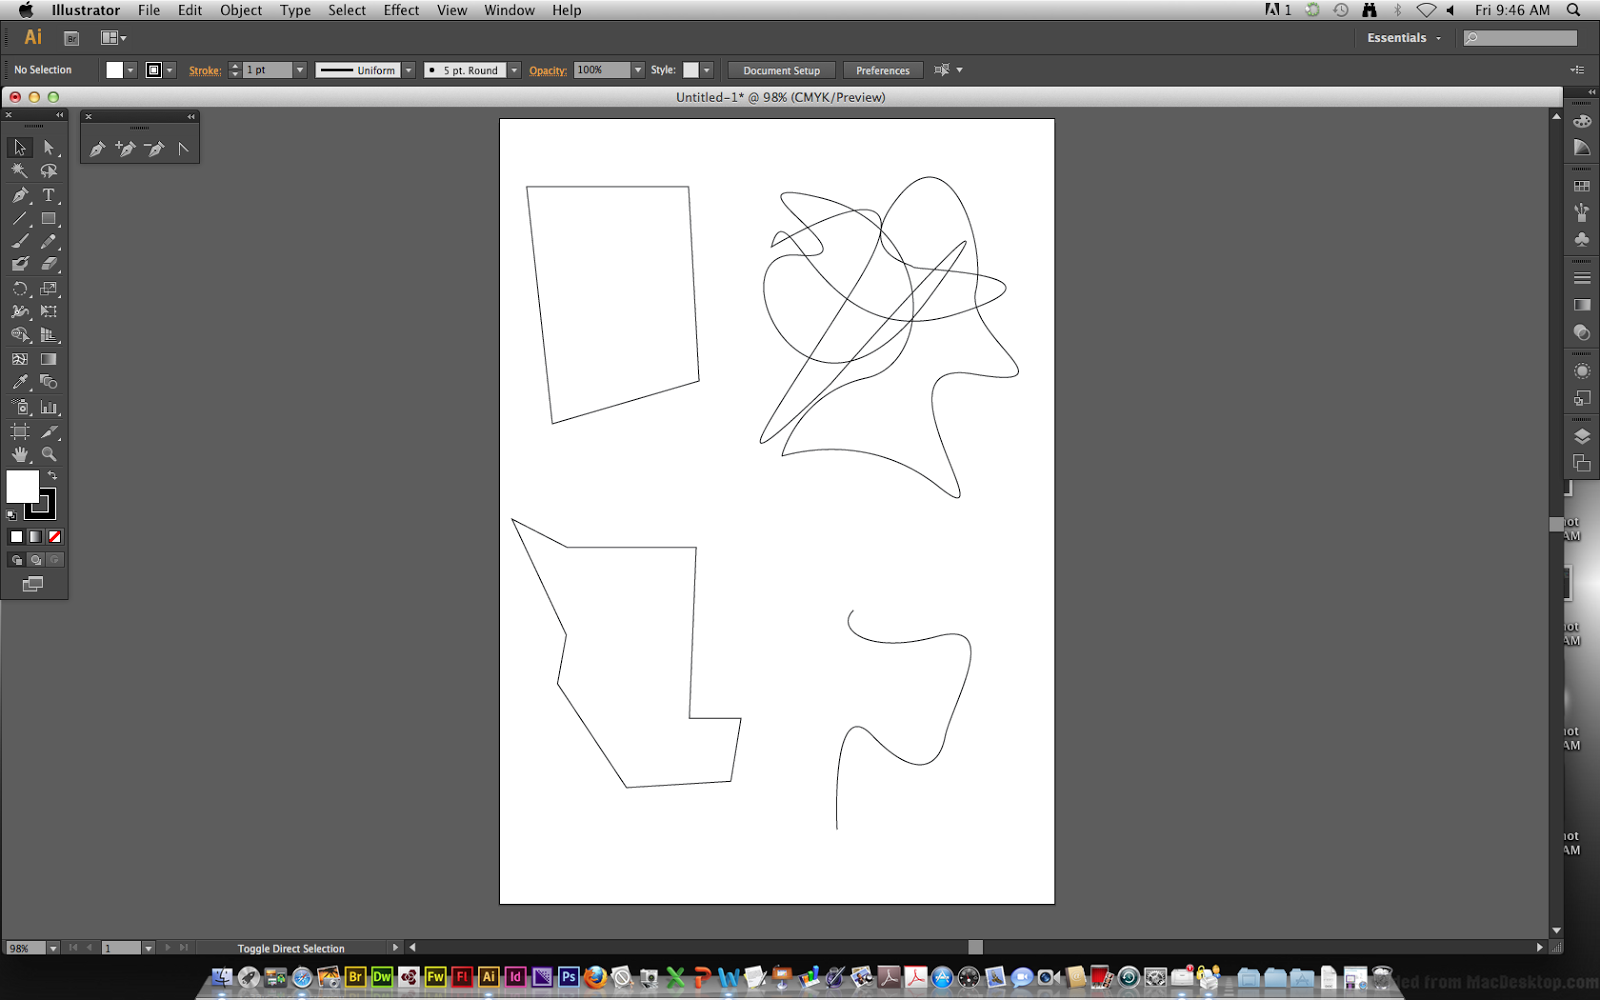Click the Document Setup button
1600x1000 pixels.
tap(781, 70)
